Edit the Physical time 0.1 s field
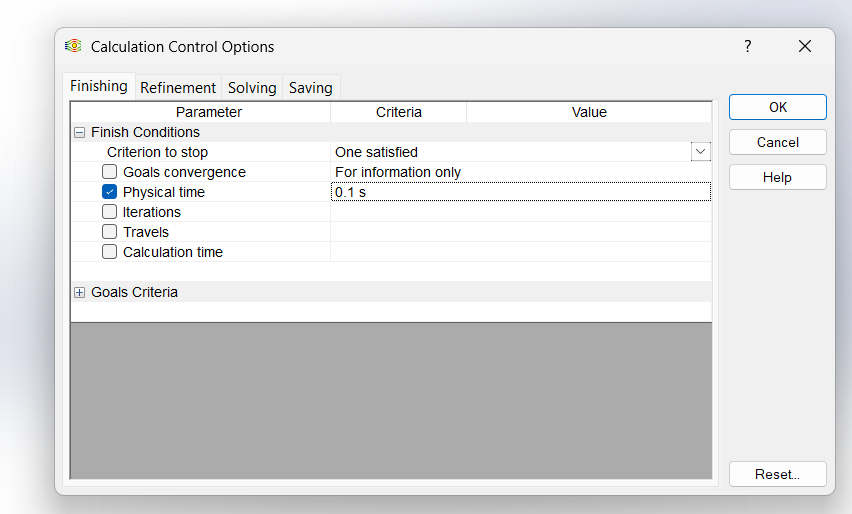 (521, 192)
